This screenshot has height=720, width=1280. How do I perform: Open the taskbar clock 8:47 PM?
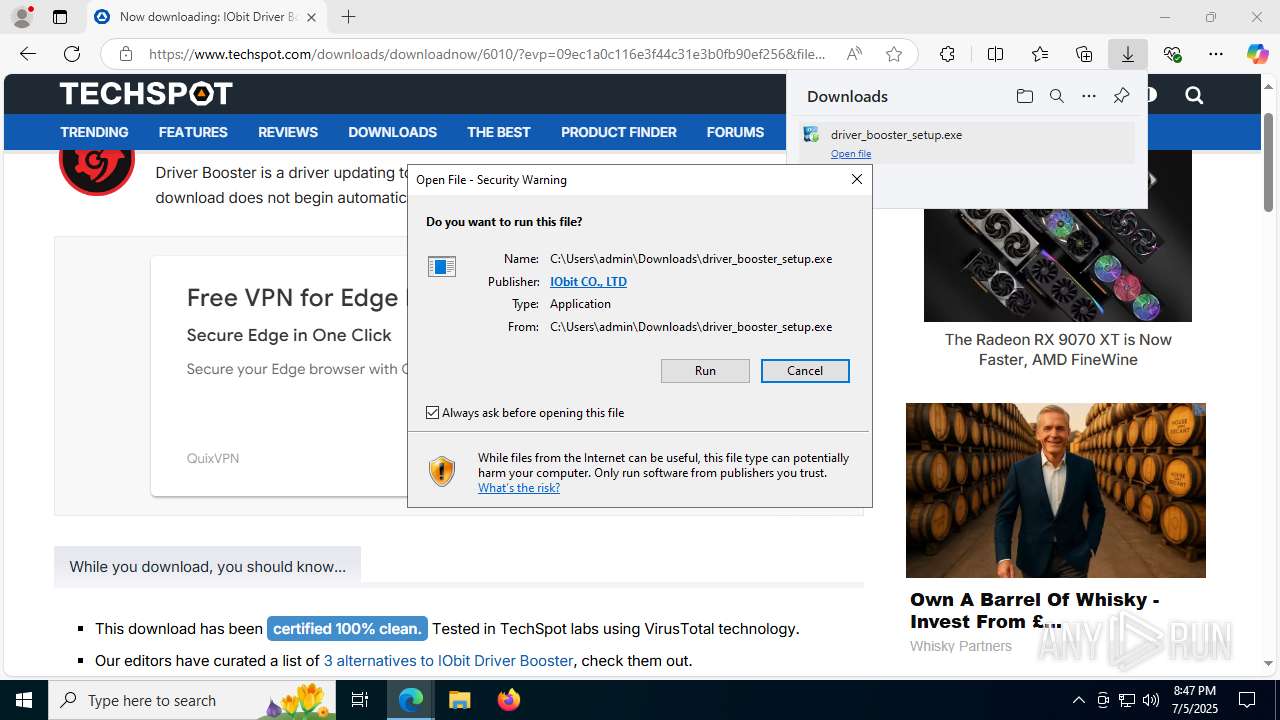click(x=1194, y=700)
